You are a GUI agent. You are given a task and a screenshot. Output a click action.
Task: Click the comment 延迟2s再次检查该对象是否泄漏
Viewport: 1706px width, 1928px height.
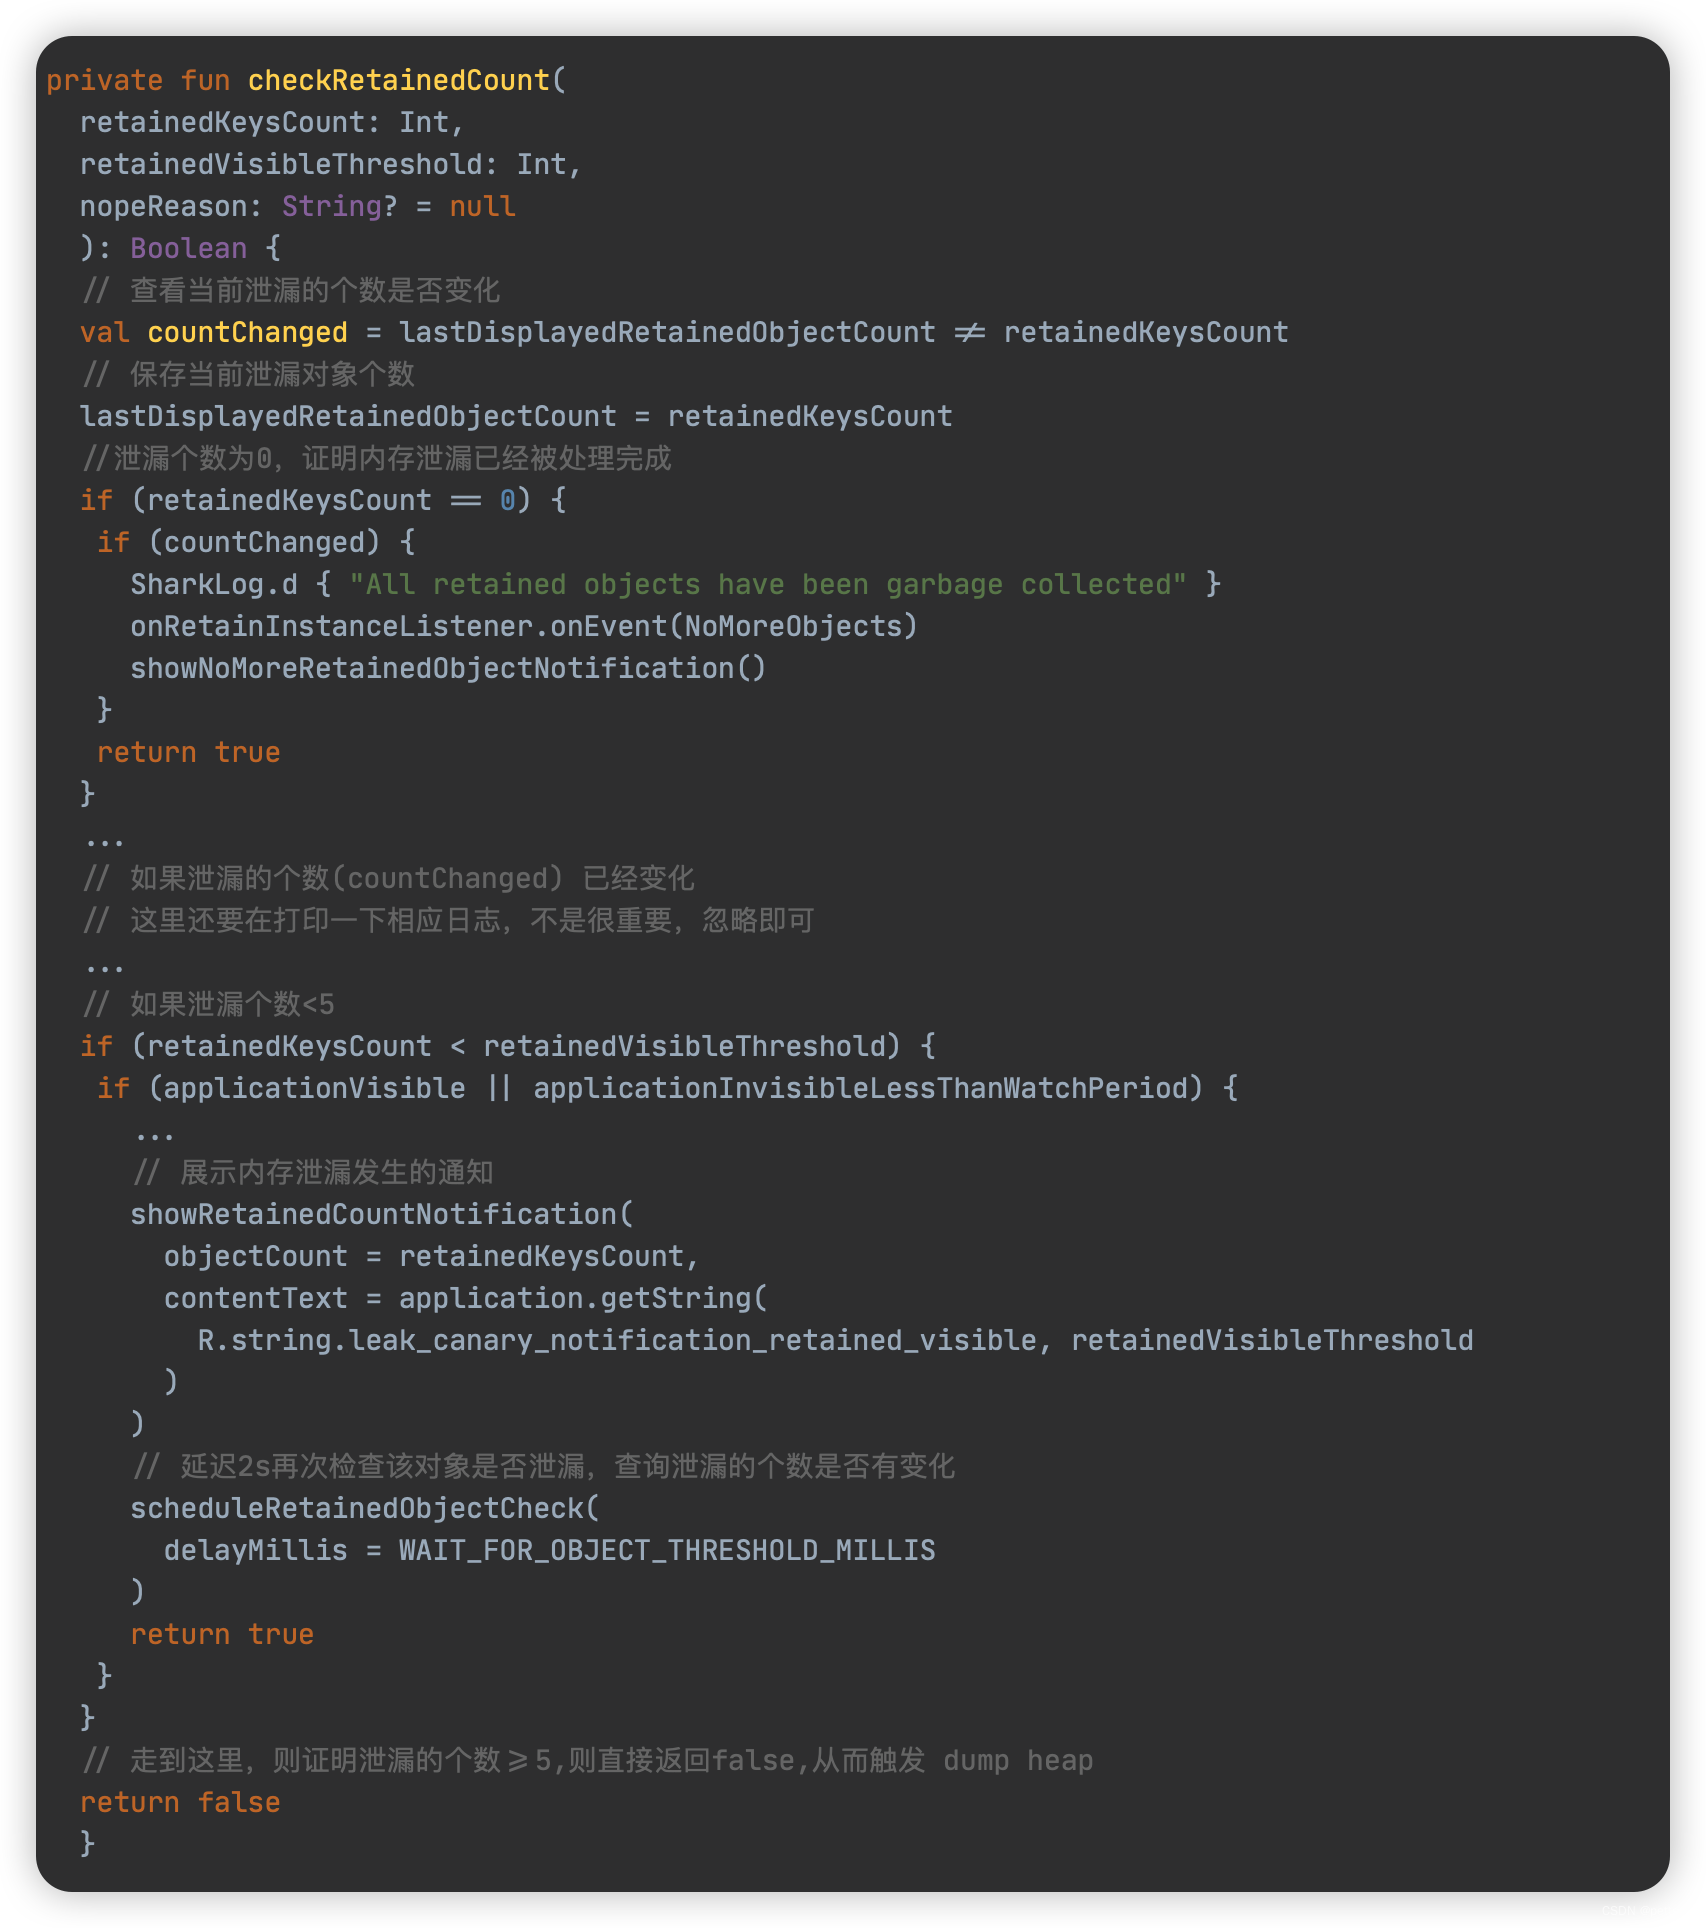point(544,1466)
